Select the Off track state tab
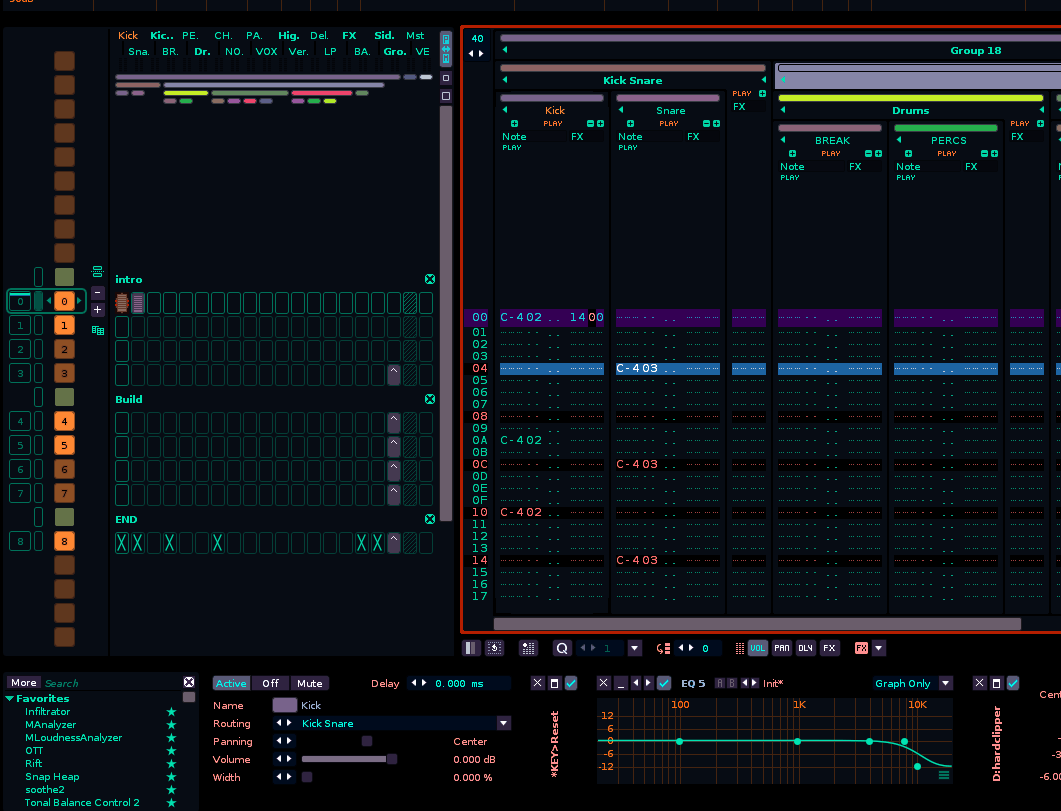The image size is (1061, 811). click(270, 684)
